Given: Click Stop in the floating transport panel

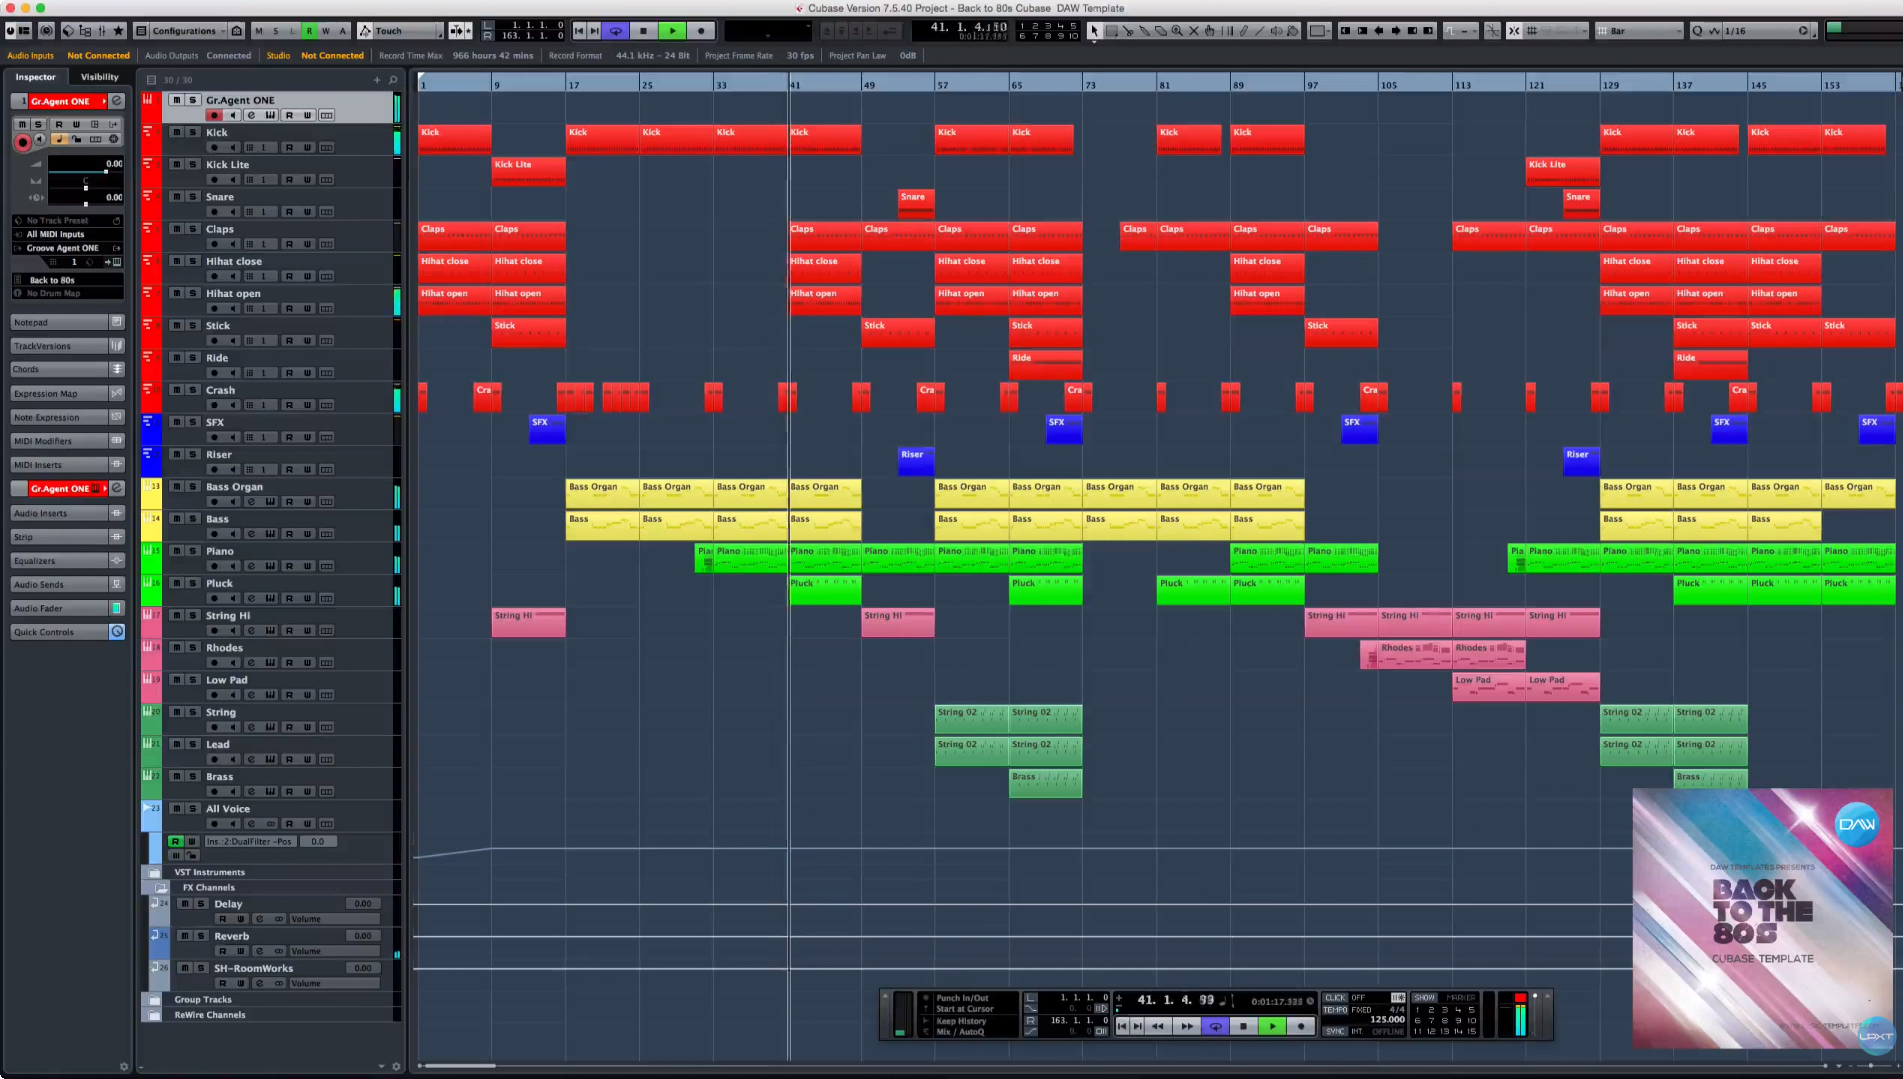Looking at the screenshot, I should [1243, 1026].
